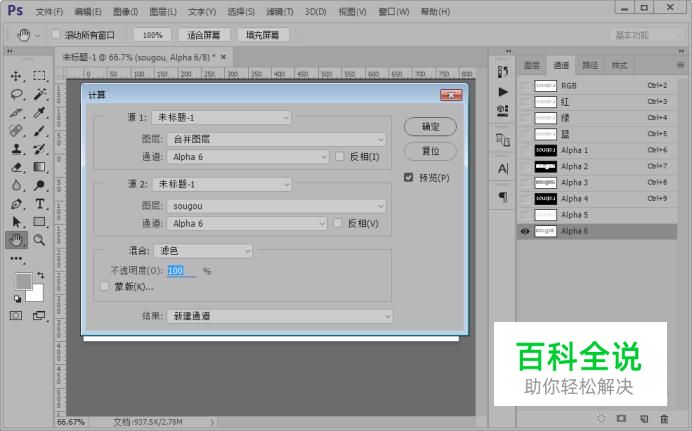Open Source 2 channel dropdown
This screenshot has width=692, height=431.
tap(247, 224)
